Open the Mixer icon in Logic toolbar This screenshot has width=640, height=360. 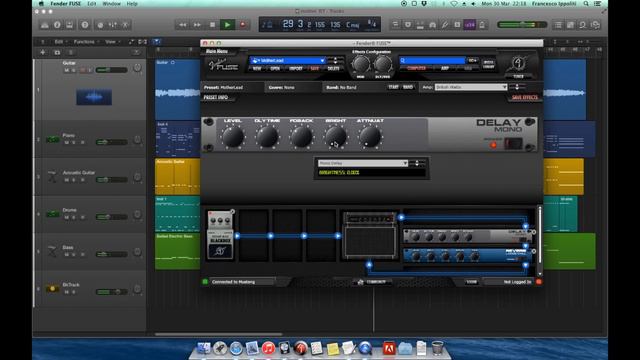pyautogui.click(x=113, y=25)
